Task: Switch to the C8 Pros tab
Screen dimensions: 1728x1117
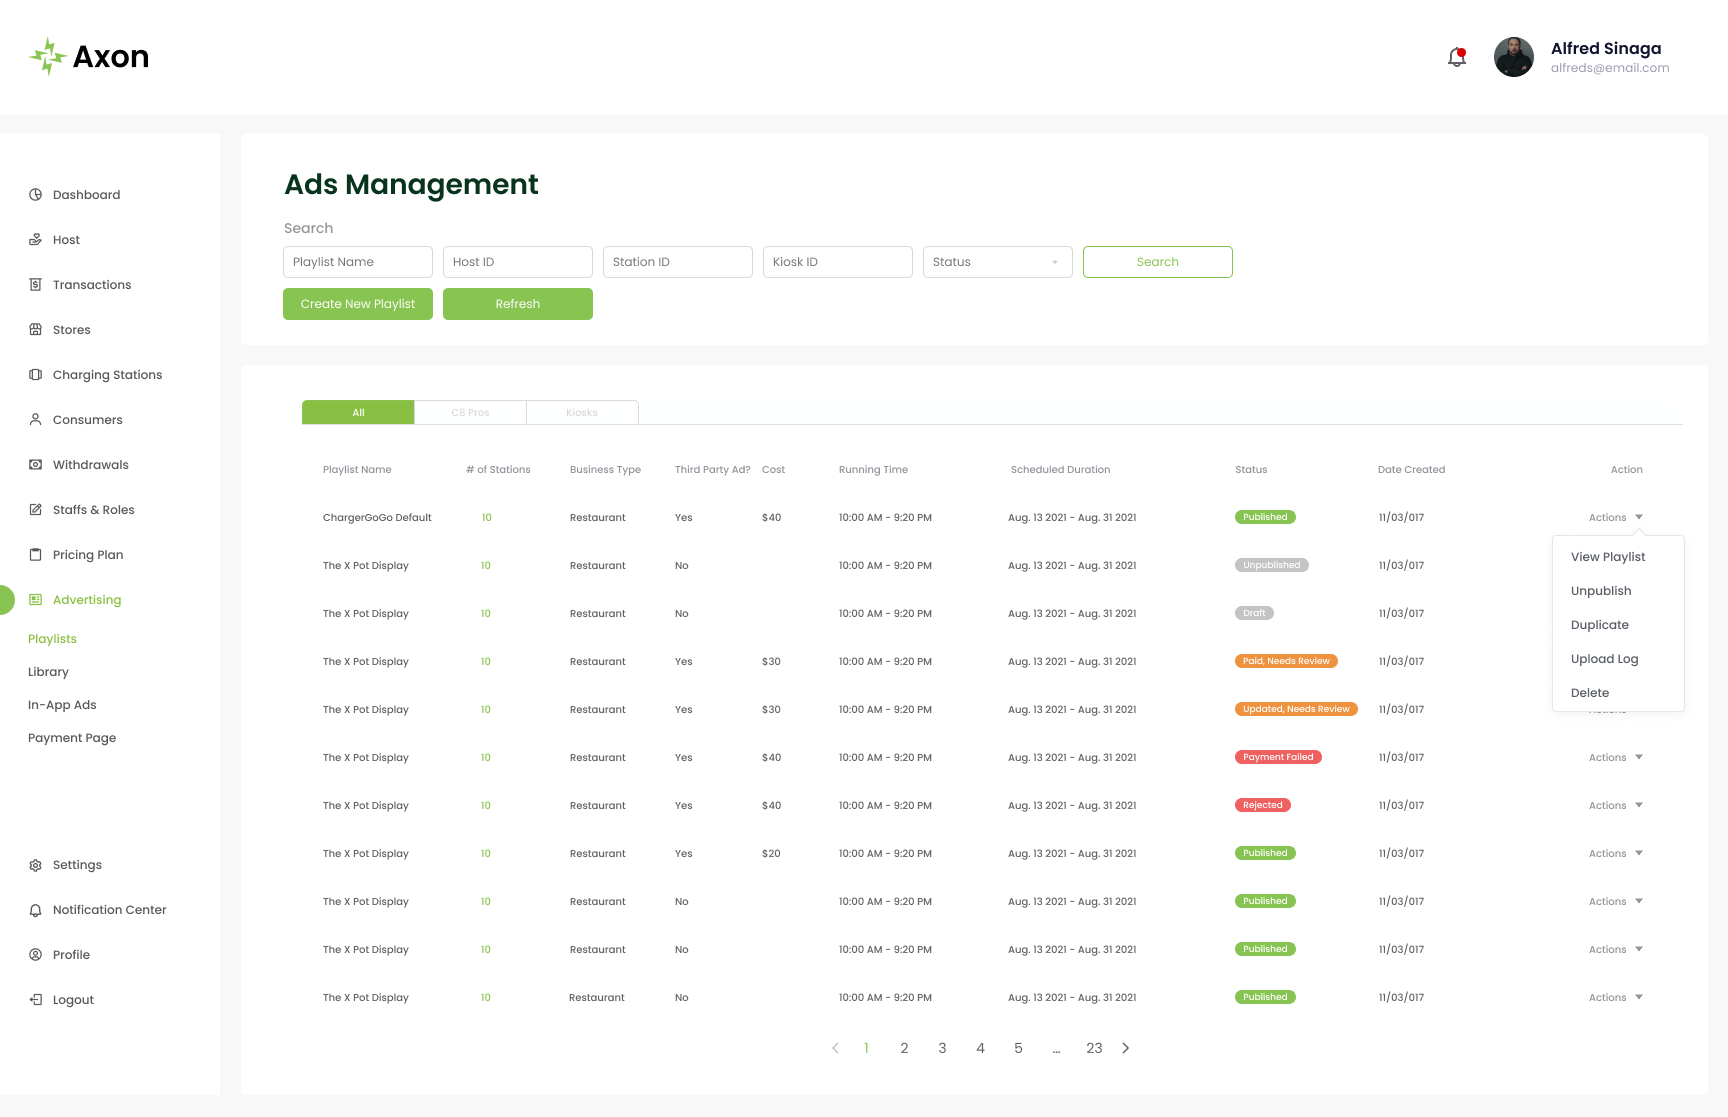Action: (x=470, y=412)
